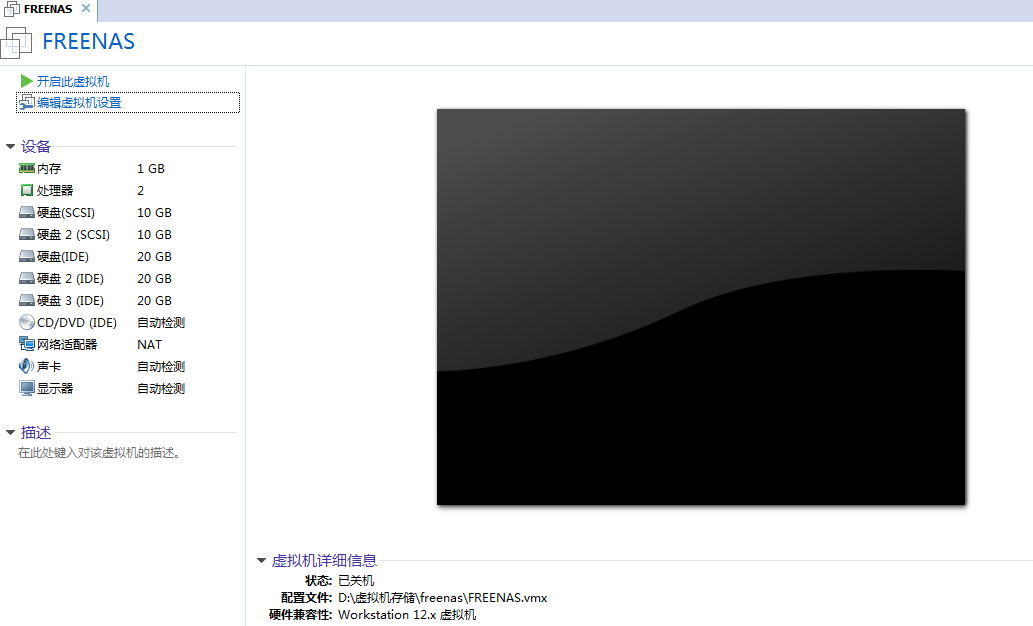Click the 硬盘(IDE) disk icon
Viewport: 1033px width, 626px height.
coord(27,256)
